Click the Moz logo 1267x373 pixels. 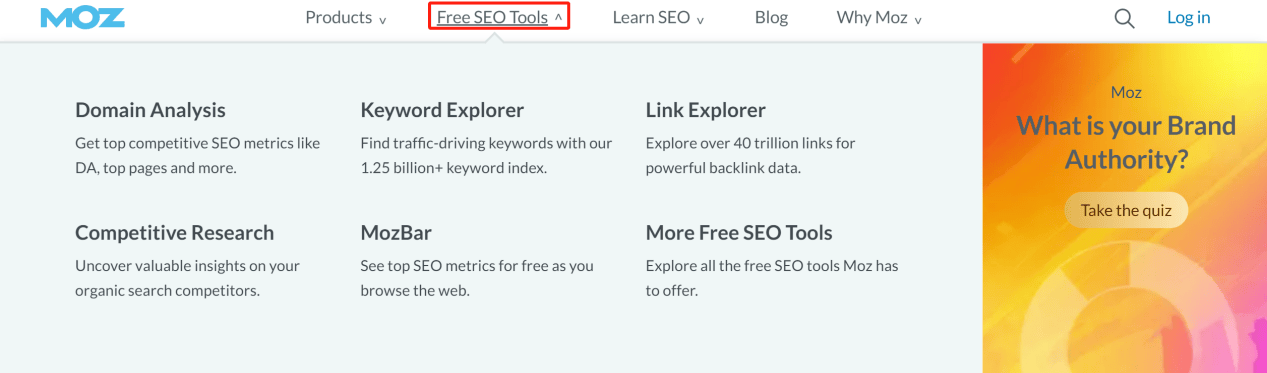[81, 18]
